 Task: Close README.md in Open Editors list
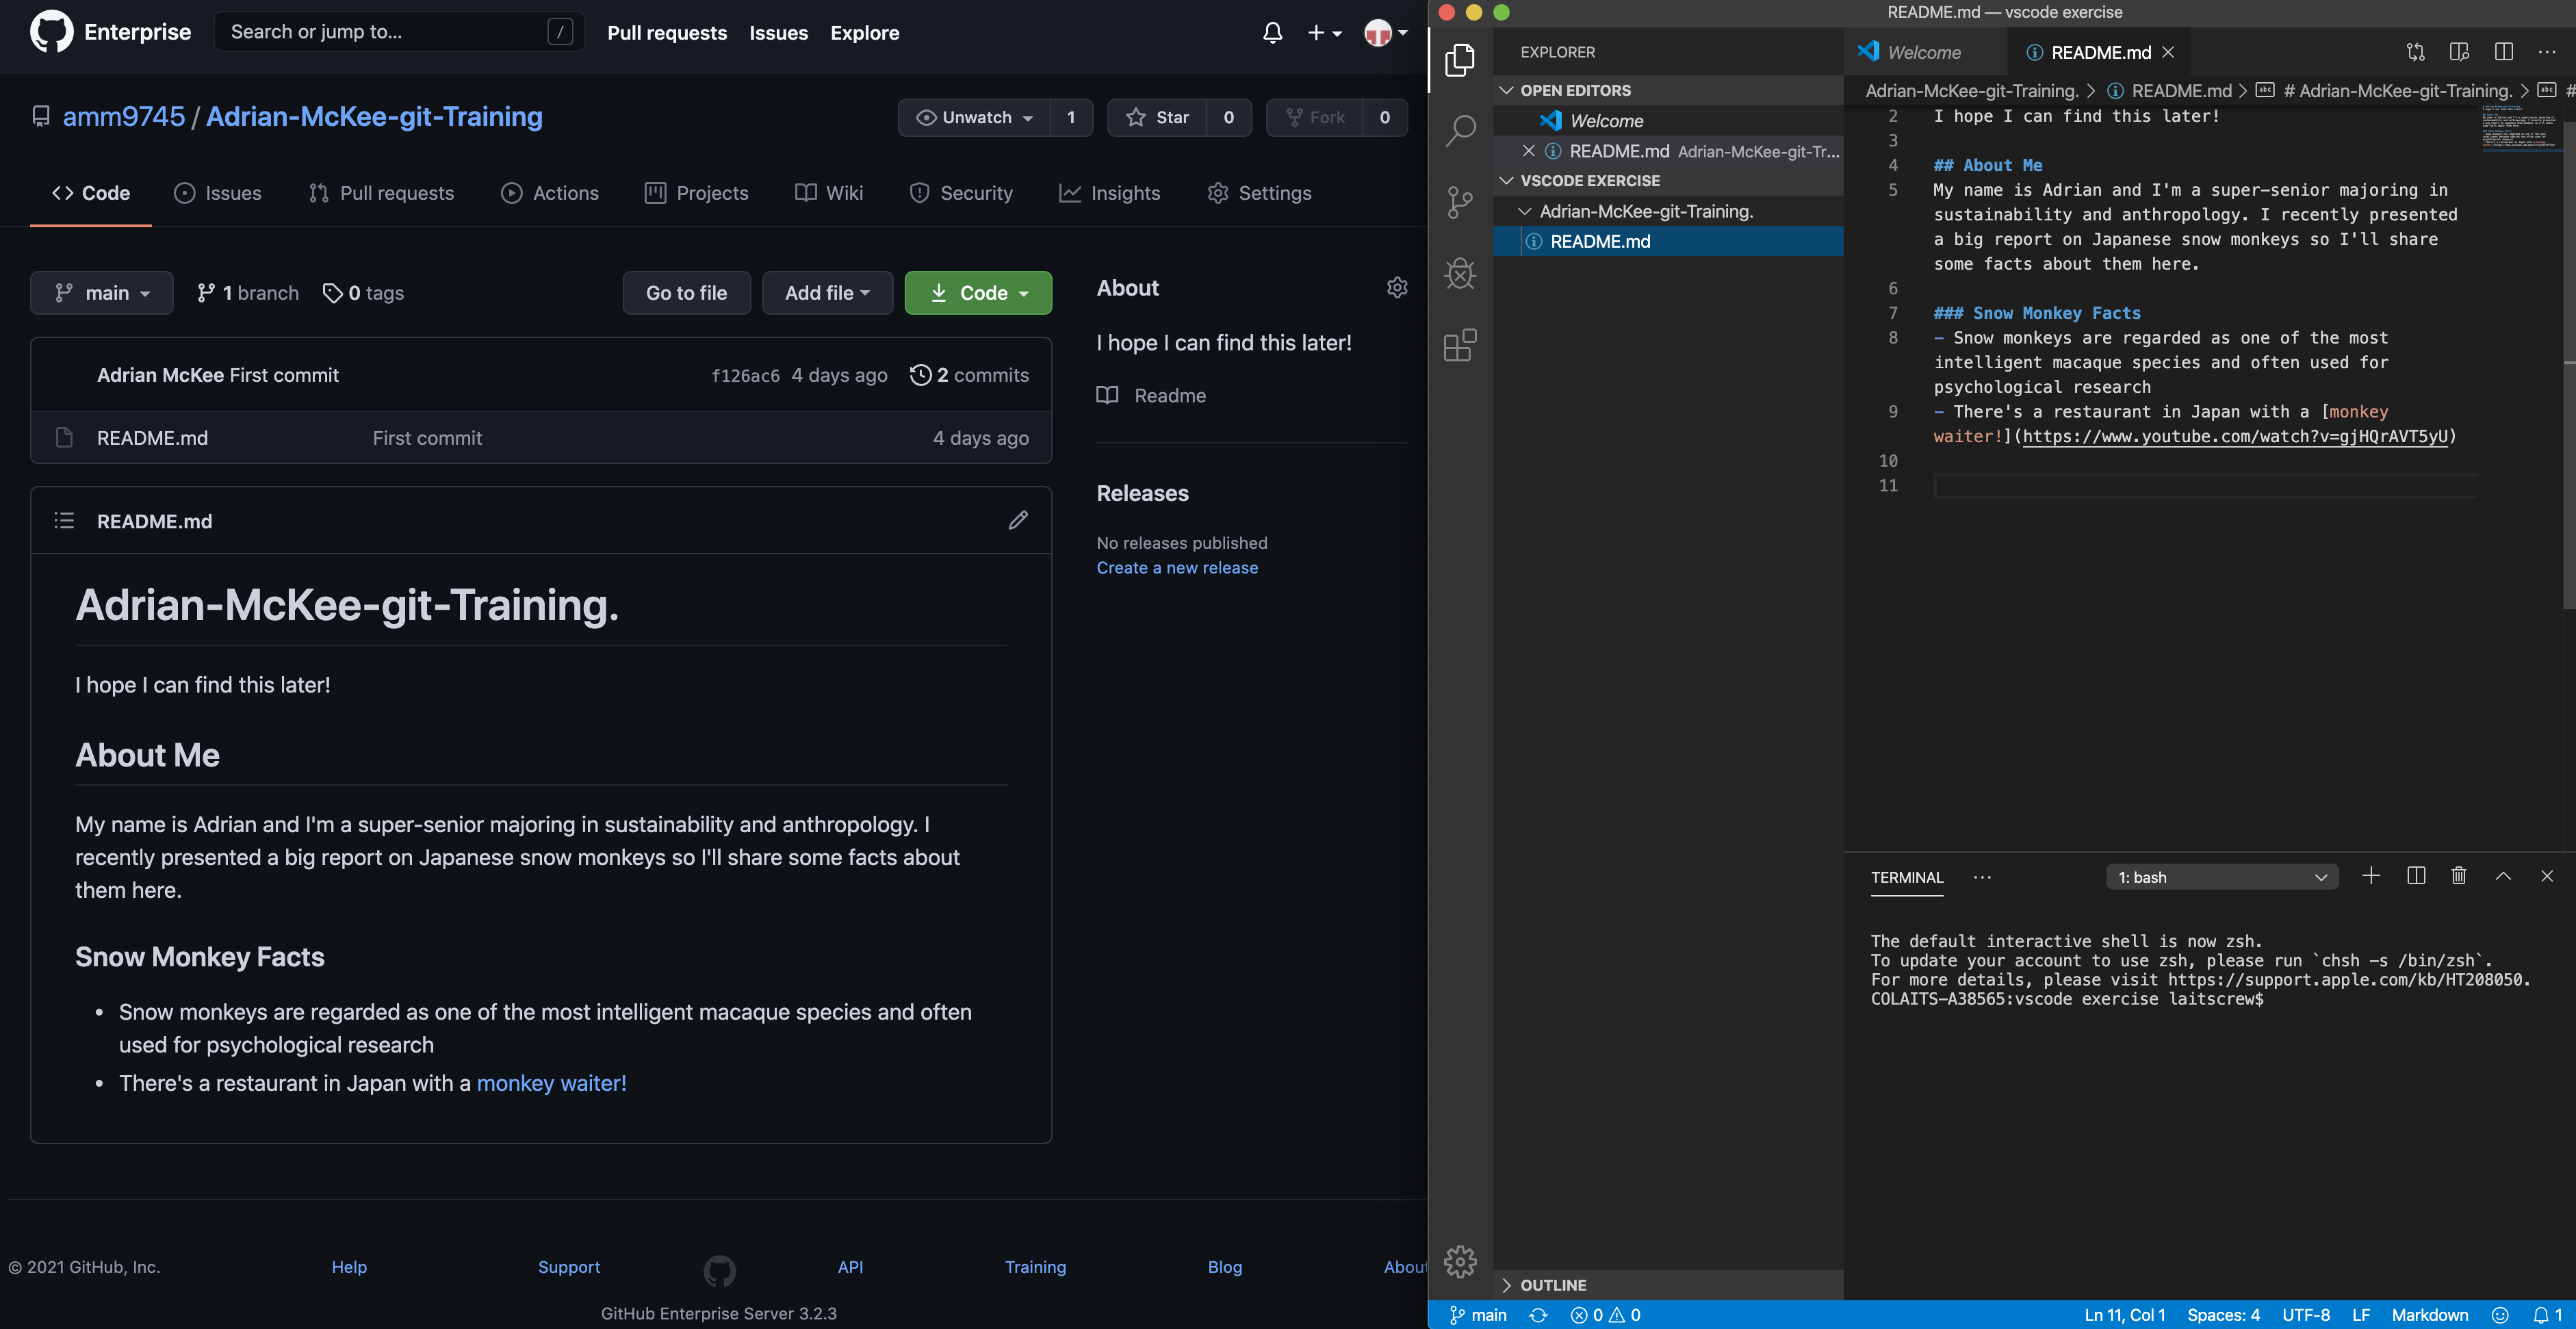point(1528,151)
